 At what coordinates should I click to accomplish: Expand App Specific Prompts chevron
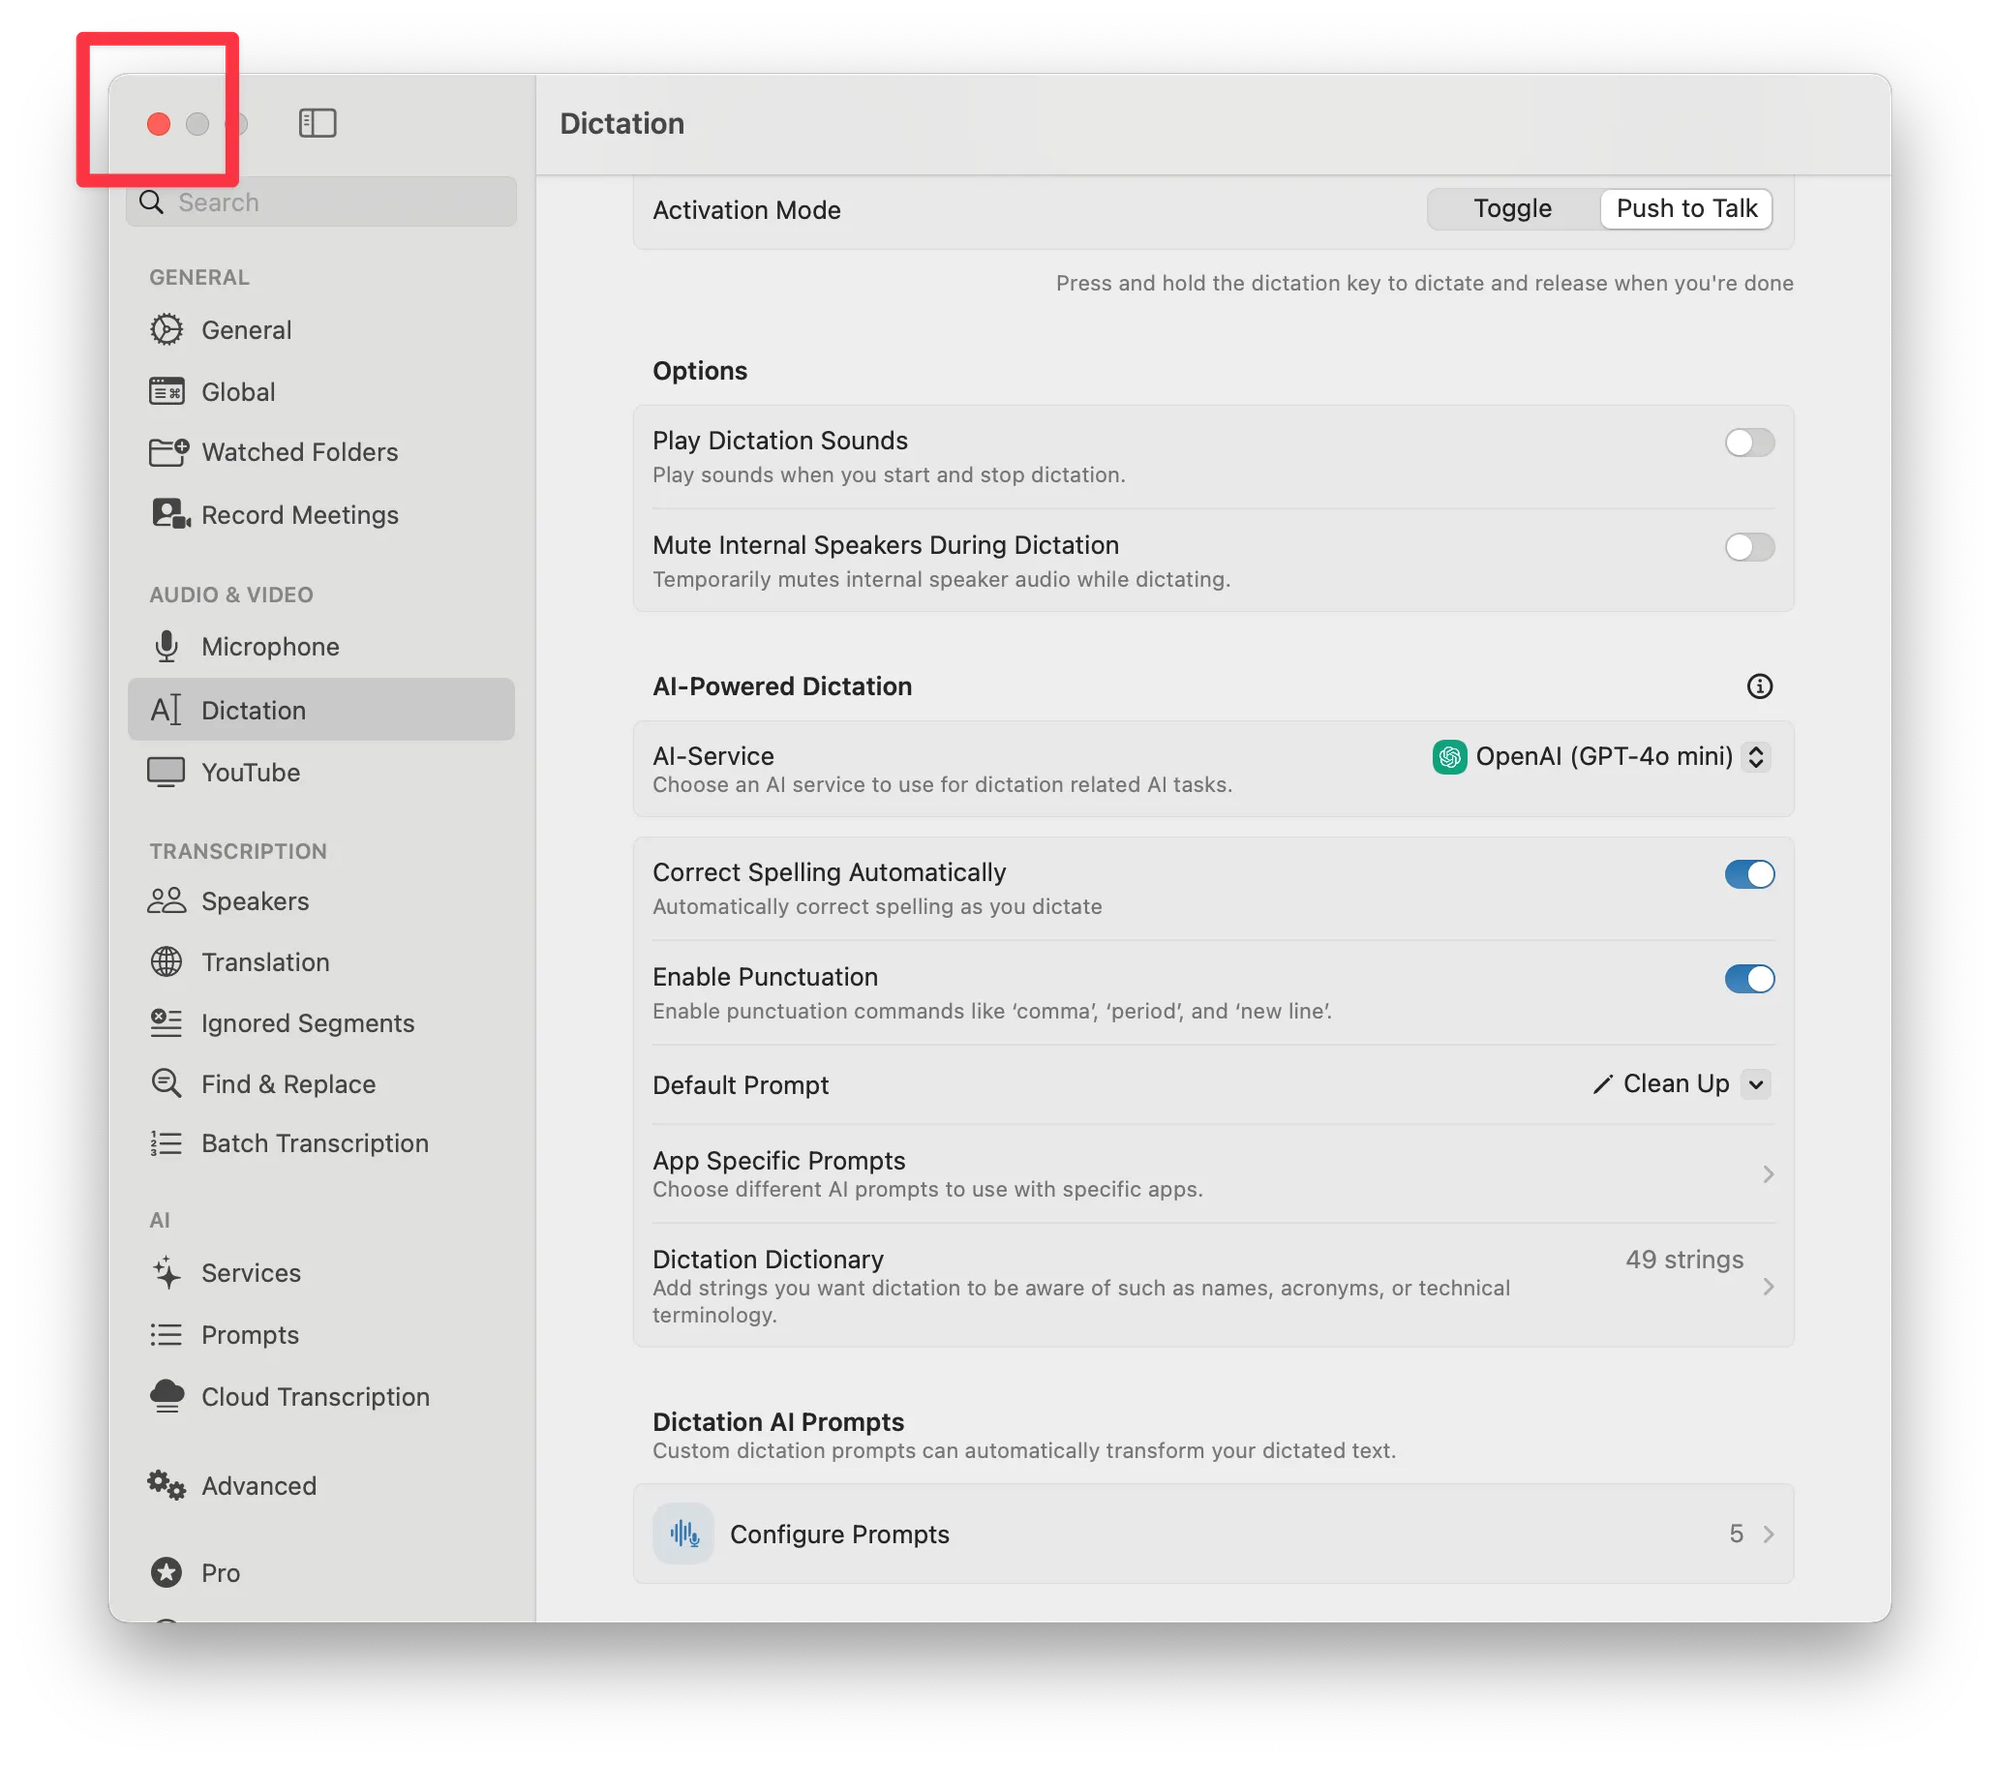pyautogui.click(x=1767, y=1174)
